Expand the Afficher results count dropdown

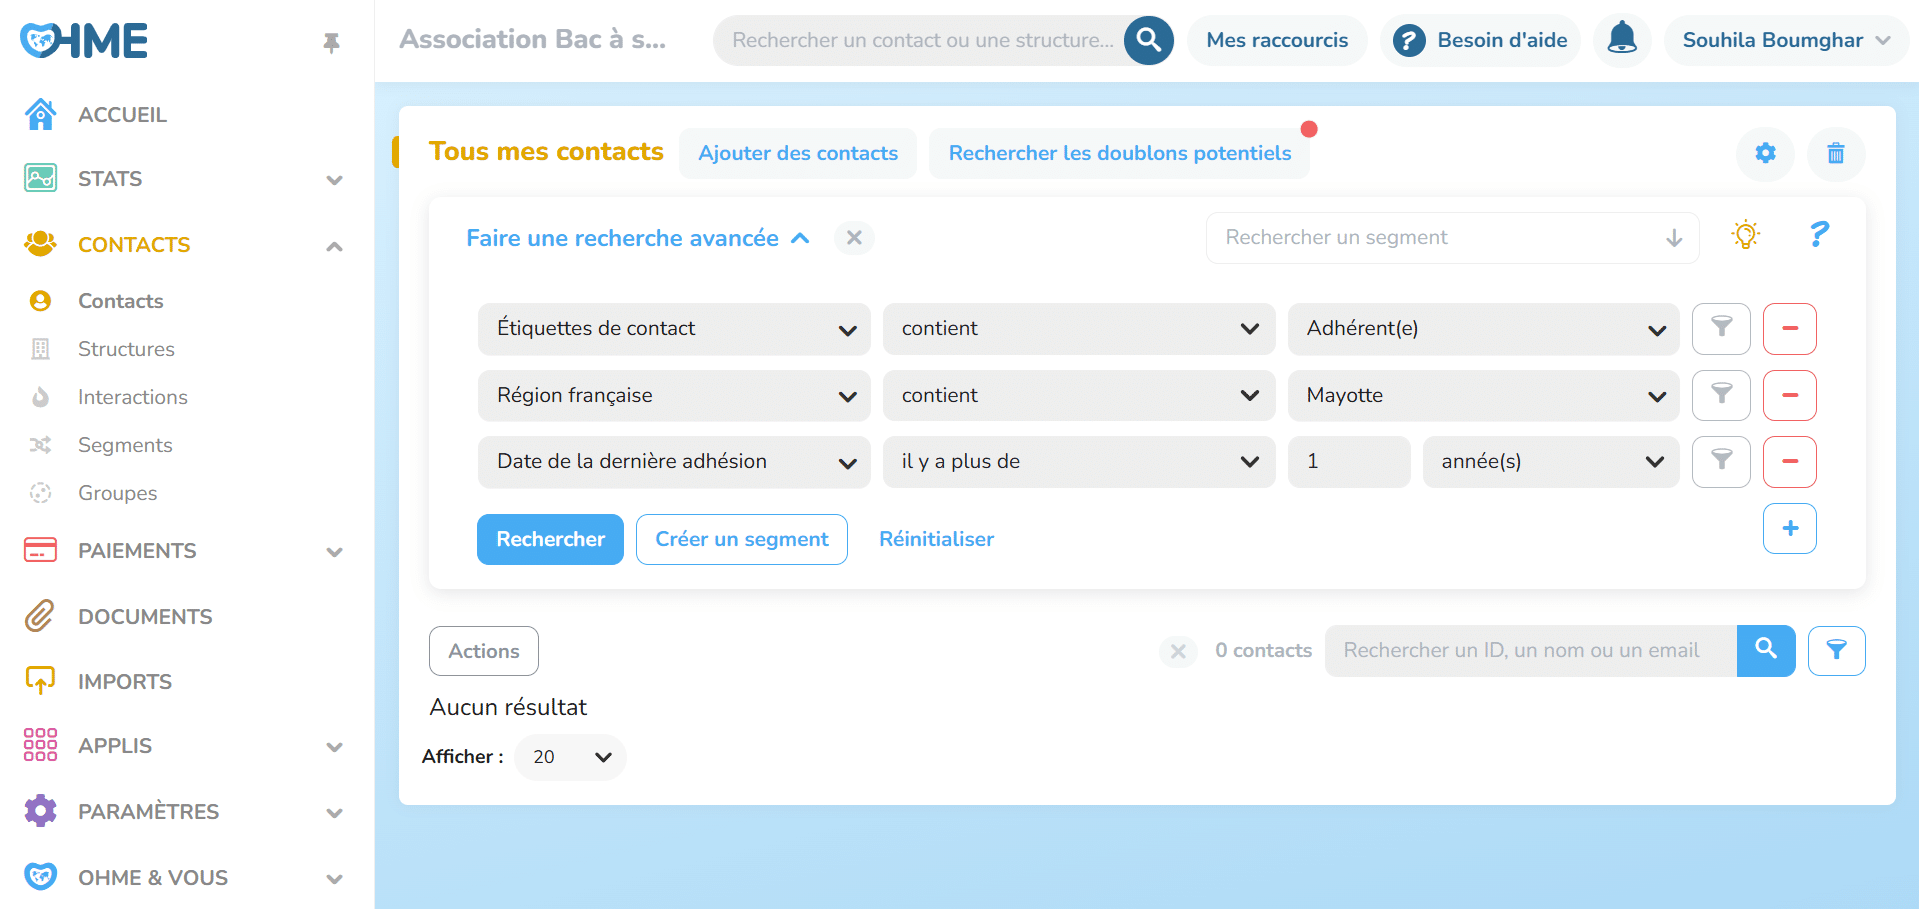(569, 757)
